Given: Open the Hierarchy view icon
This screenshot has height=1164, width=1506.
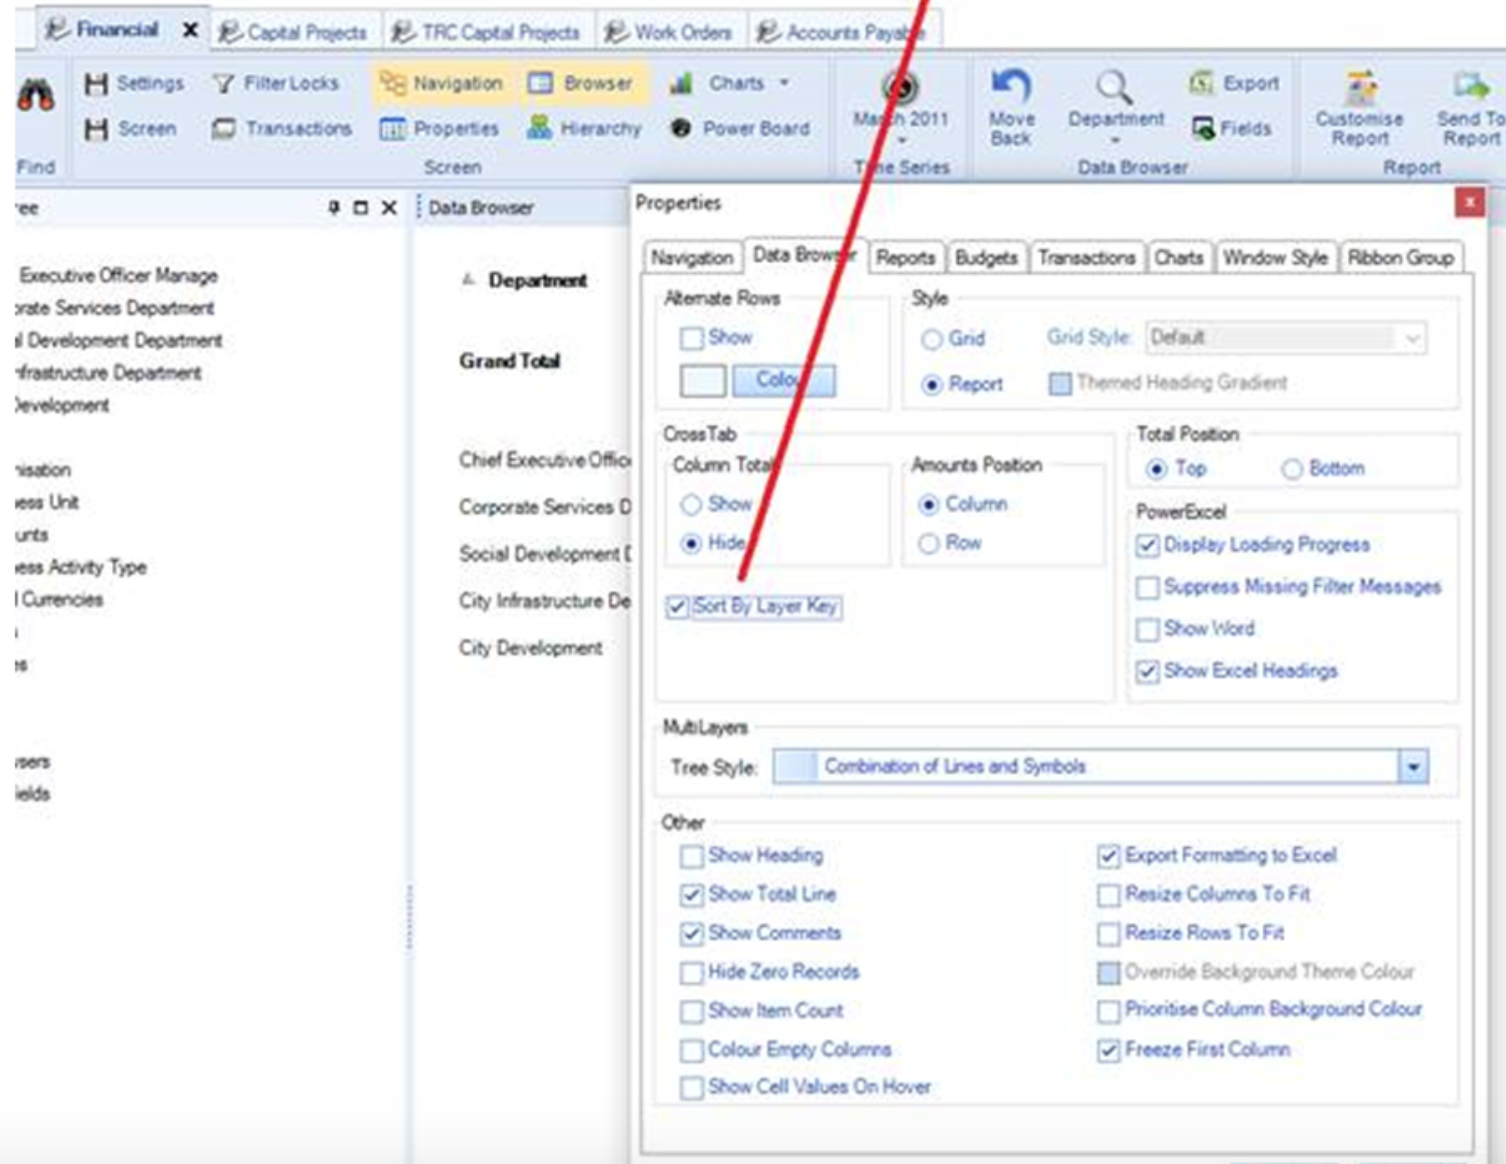Looking at the screenshot, I should pyautogui.click(x=540, y=127).
